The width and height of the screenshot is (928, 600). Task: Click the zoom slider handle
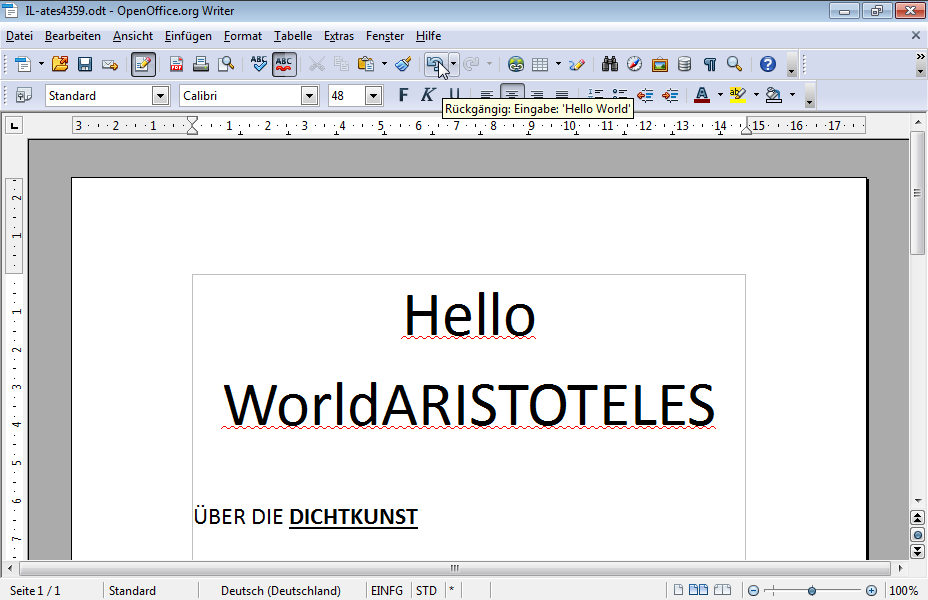812,591
